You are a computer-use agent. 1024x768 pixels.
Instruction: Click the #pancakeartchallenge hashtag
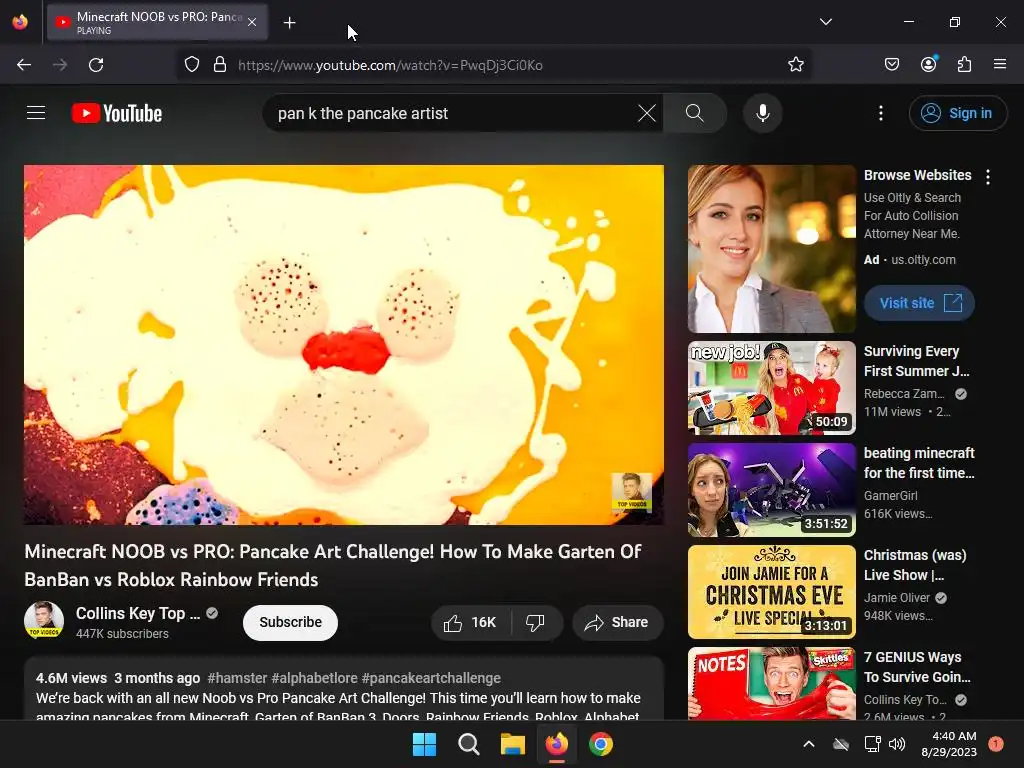[431, 678]
